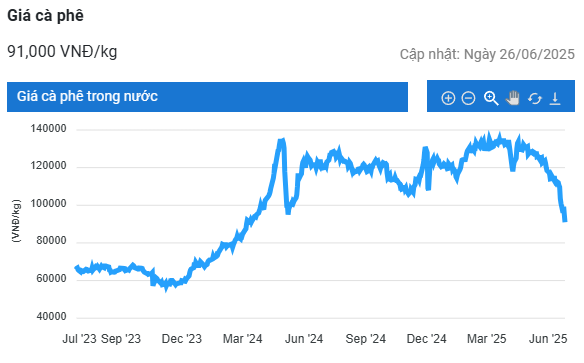Reset chart zoom with refresh icon
This screenshot has width=584, height=363.
pos(534,99)
